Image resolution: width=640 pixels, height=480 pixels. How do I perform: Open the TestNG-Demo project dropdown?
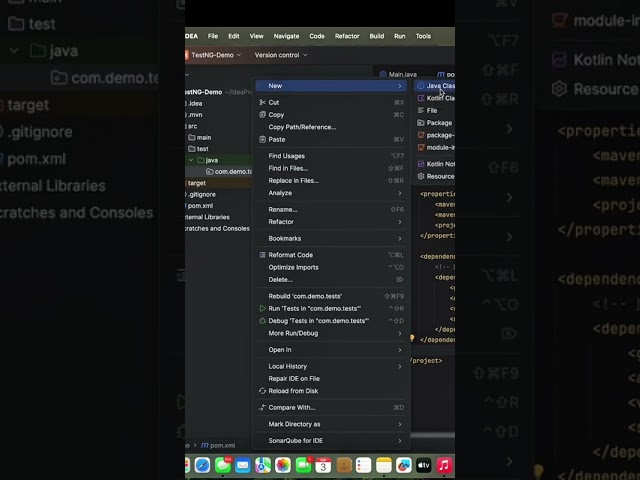coord(216,55)
